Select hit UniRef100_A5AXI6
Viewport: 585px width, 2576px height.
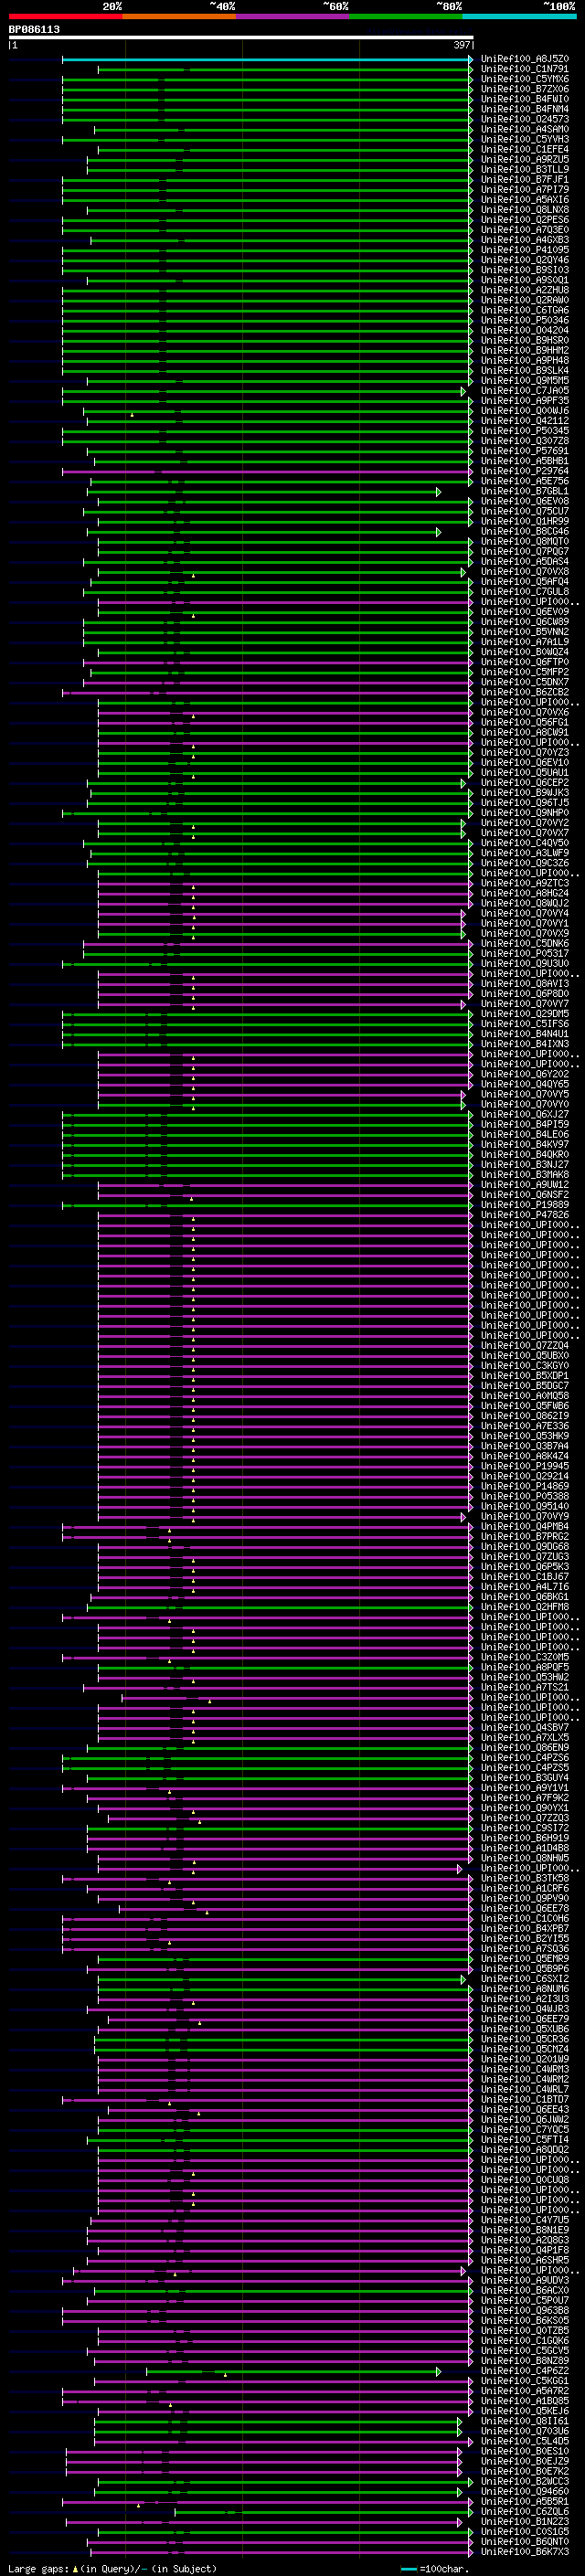[x=525, y=200]
